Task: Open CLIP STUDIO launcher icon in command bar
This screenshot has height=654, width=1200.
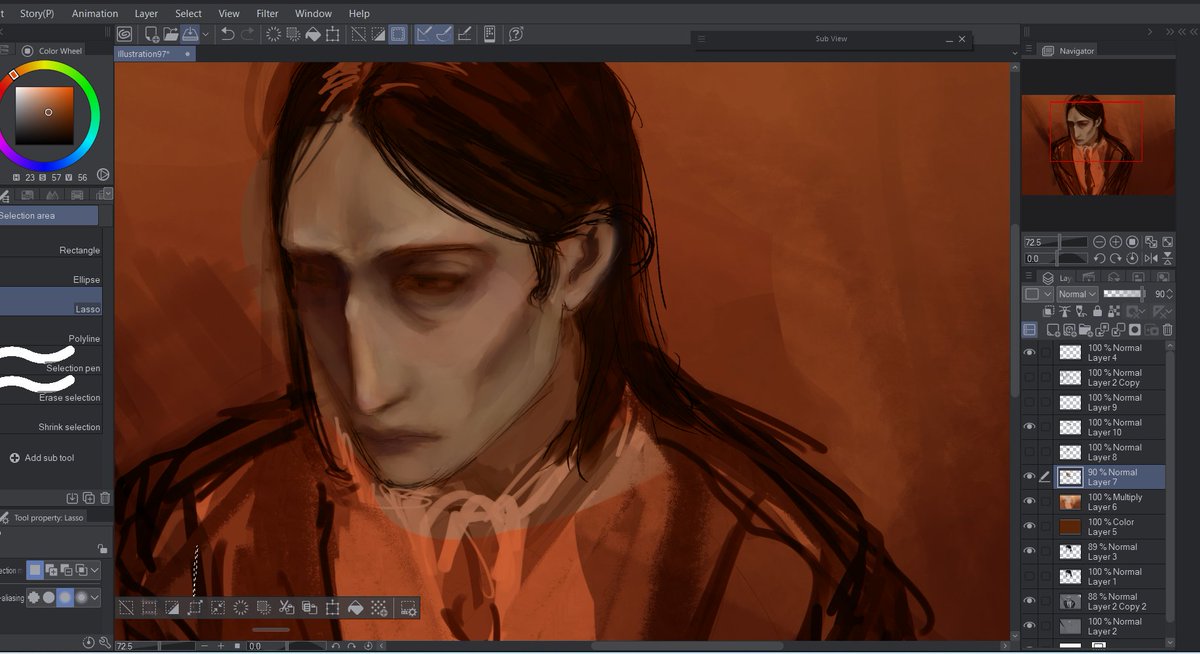Action: (124, 34)
